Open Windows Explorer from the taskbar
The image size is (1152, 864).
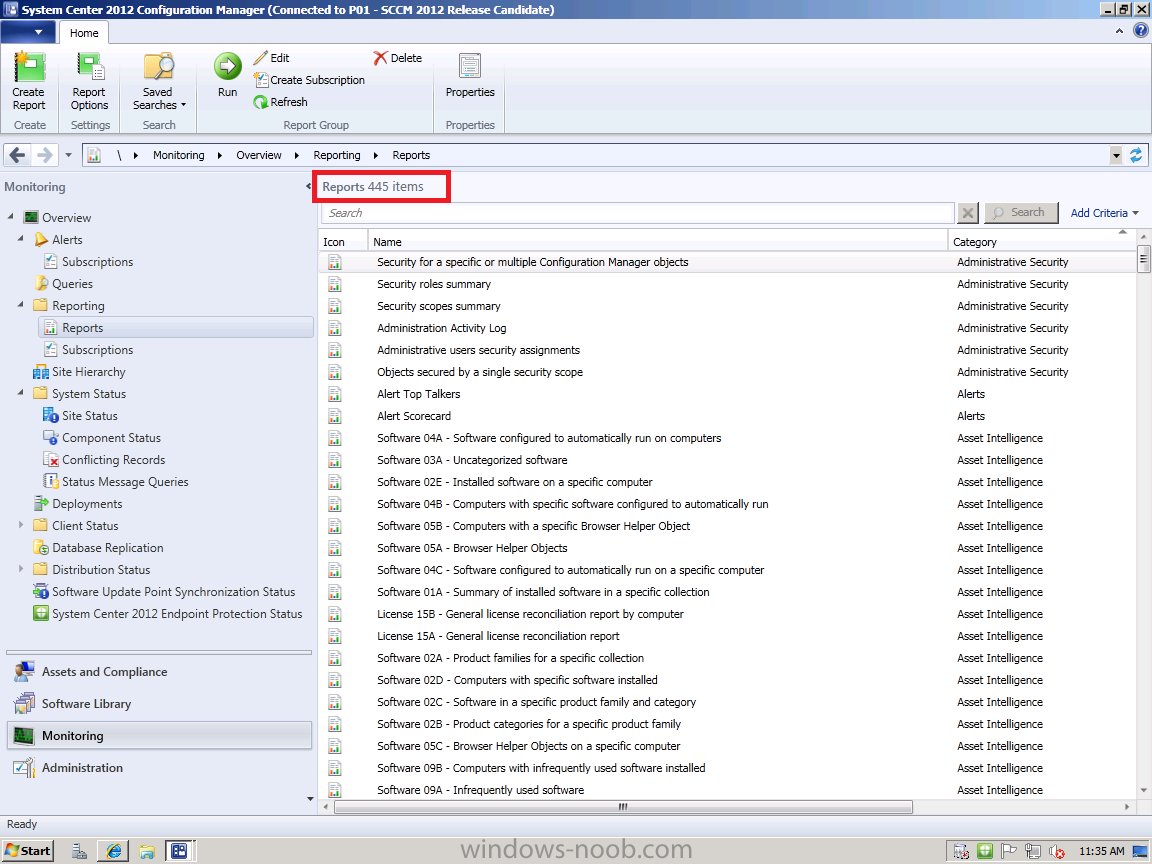coord(147,851)
